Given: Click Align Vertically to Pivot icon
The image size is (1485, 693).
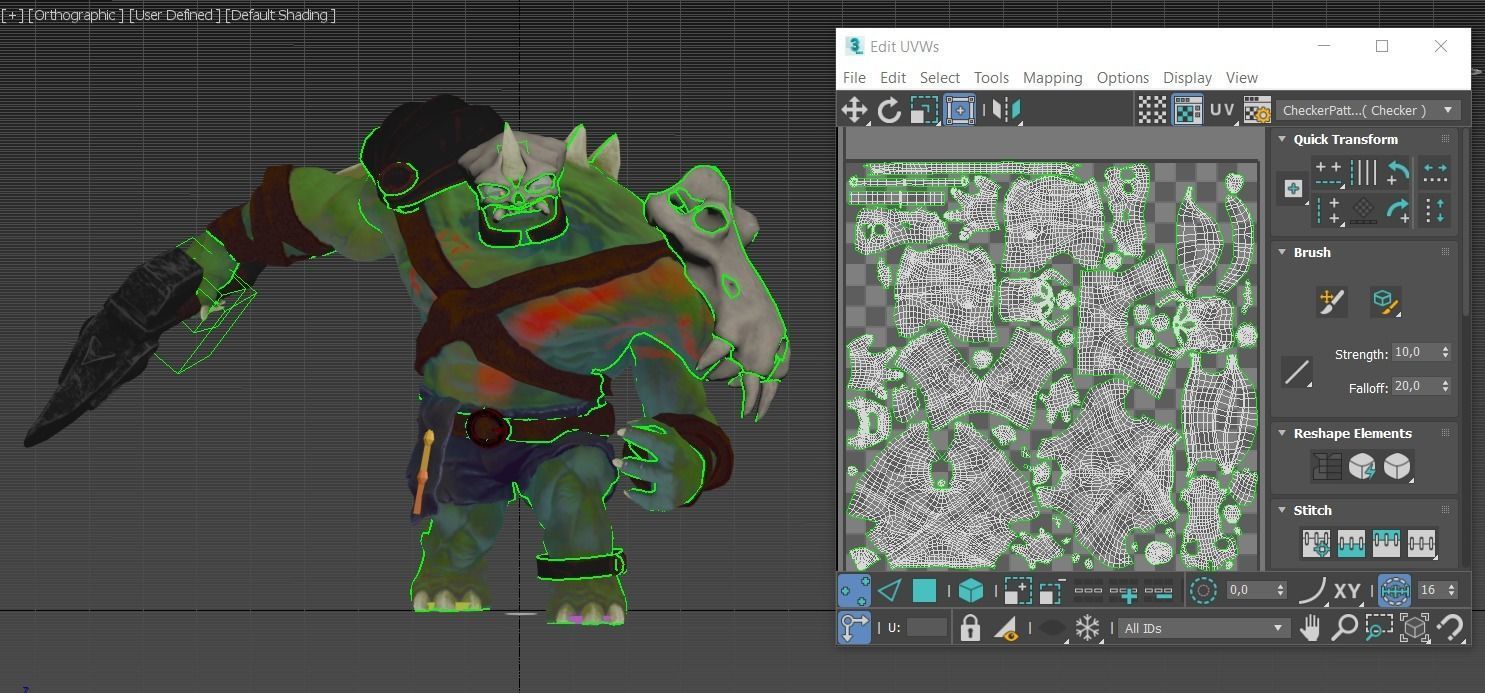Looking at the screenshot, I should [1328, 210].
